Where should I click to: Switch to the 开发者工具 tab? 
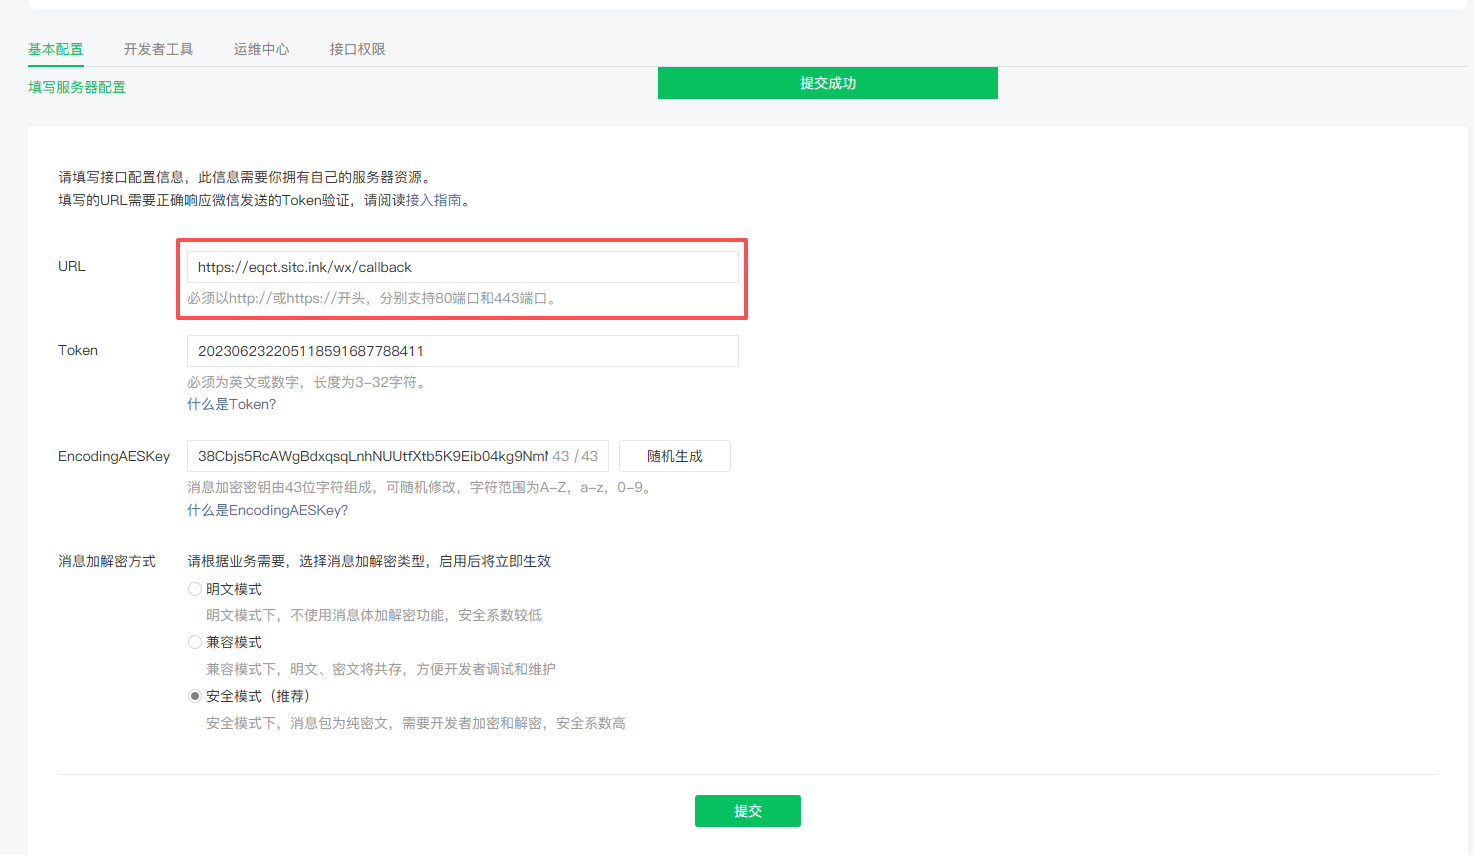[x=158, y=47]
